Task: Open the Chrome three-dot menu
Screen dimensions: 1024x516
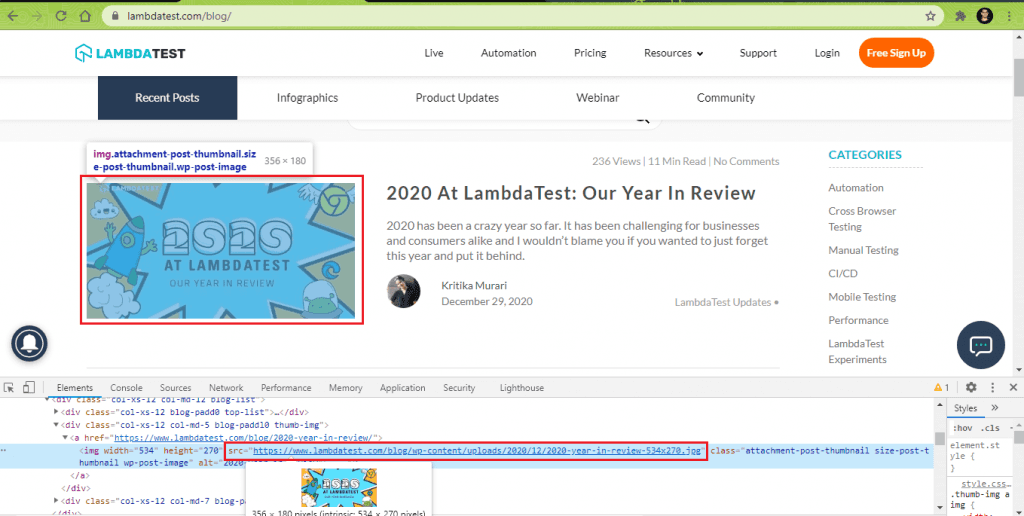Action: coord(1010,16)
